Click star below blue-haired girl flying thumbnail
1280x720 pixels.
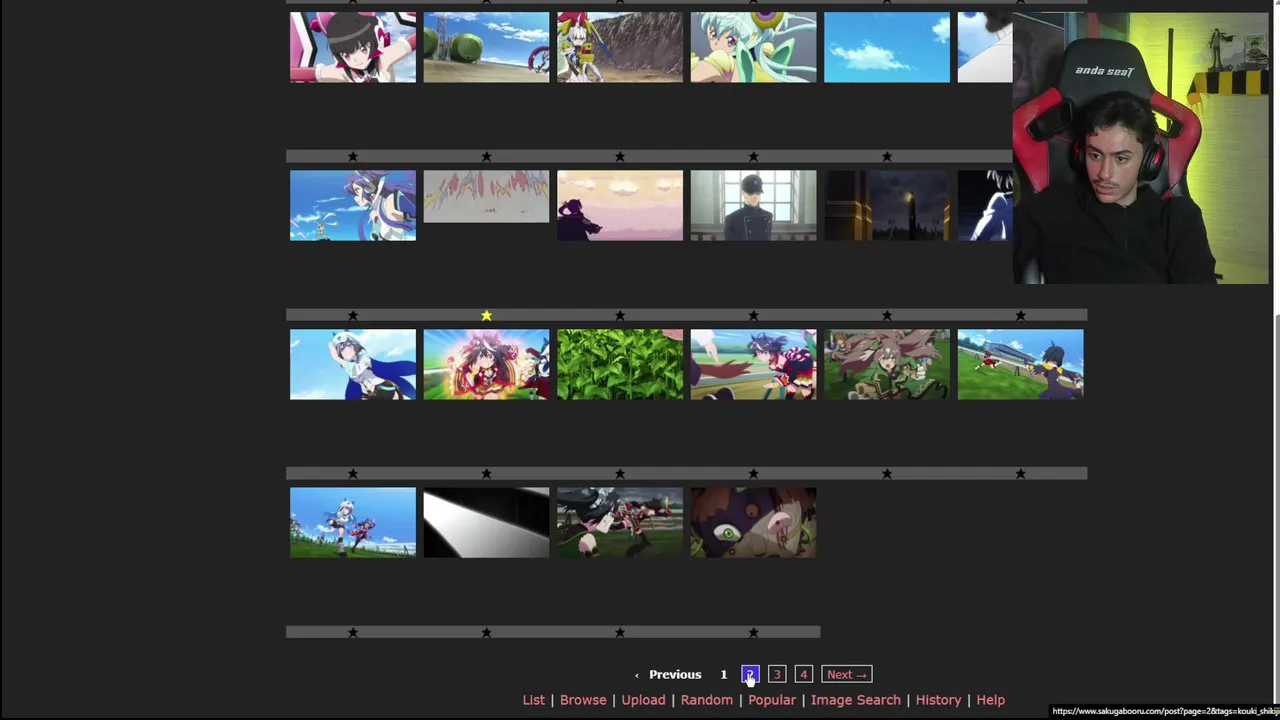tap(353, 316)
